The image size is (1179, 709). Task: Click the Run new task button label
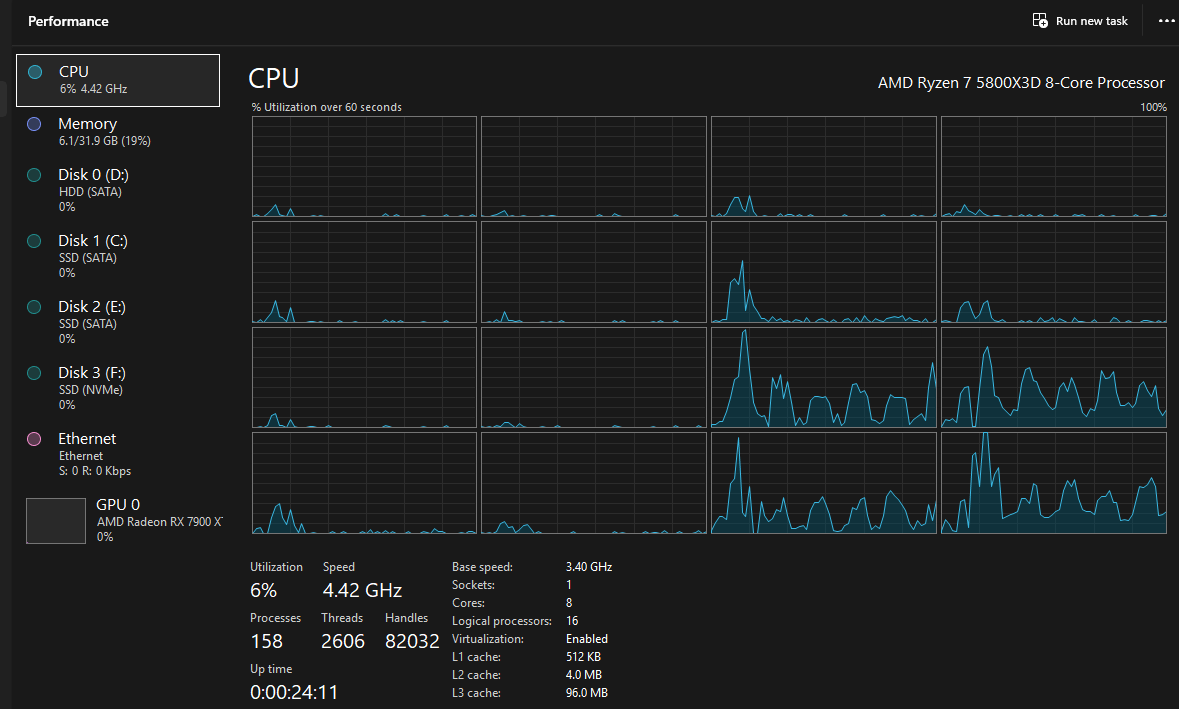[x=1092, y=21]
